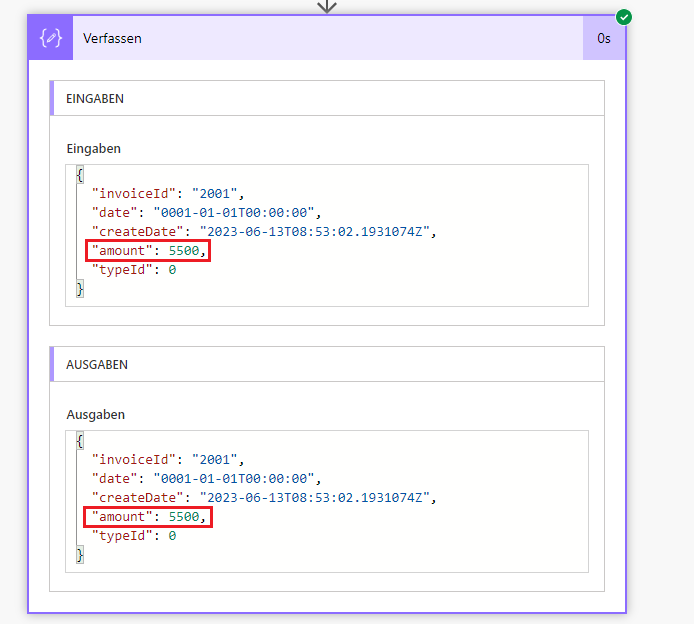Click closing brace in Ausgaben JSON
Screen dimensions: 694x624
pos(80,555)
